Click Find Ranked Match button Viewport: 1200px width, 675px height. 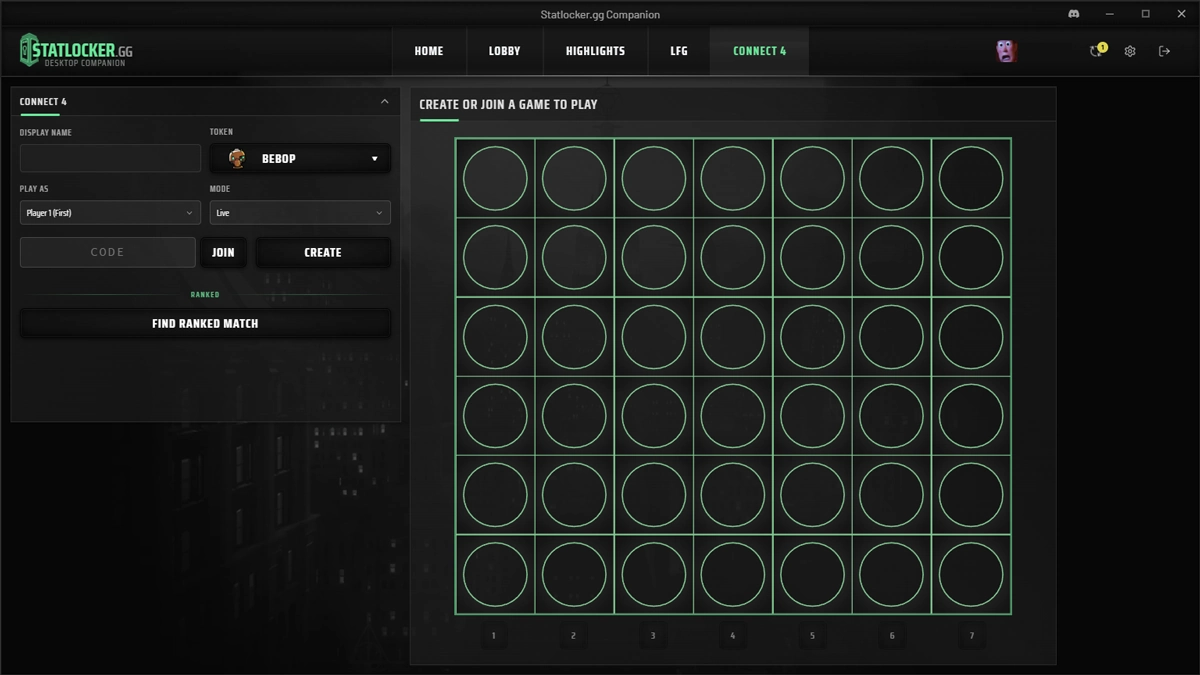click(x=205, y=324)
